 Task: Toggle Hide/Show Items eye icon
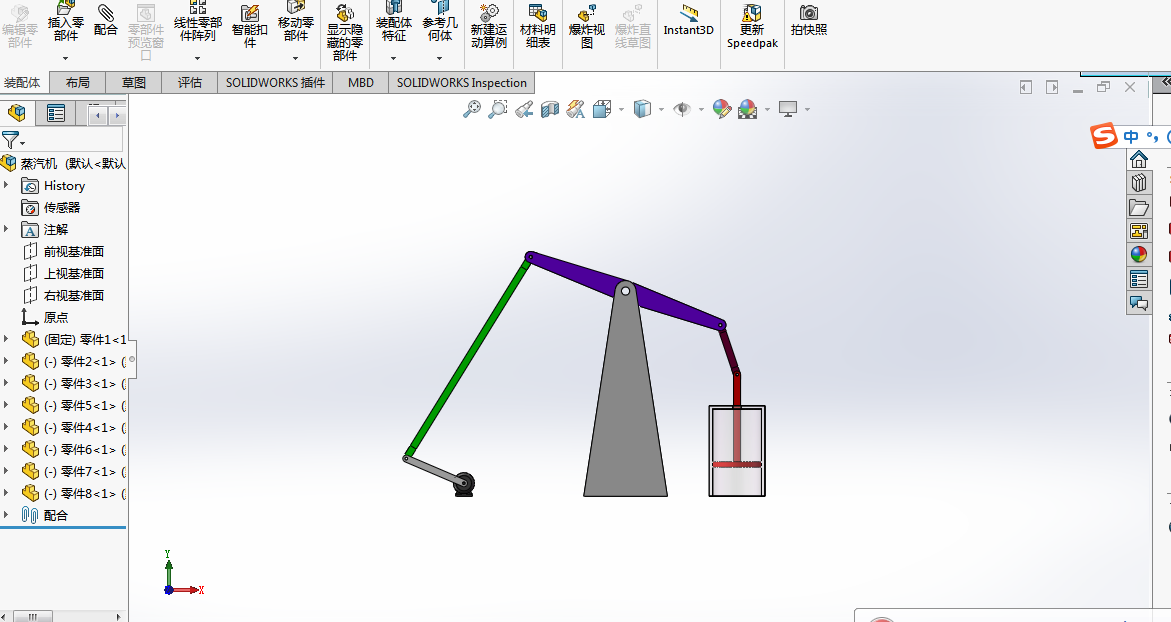[x=682, y=110]
